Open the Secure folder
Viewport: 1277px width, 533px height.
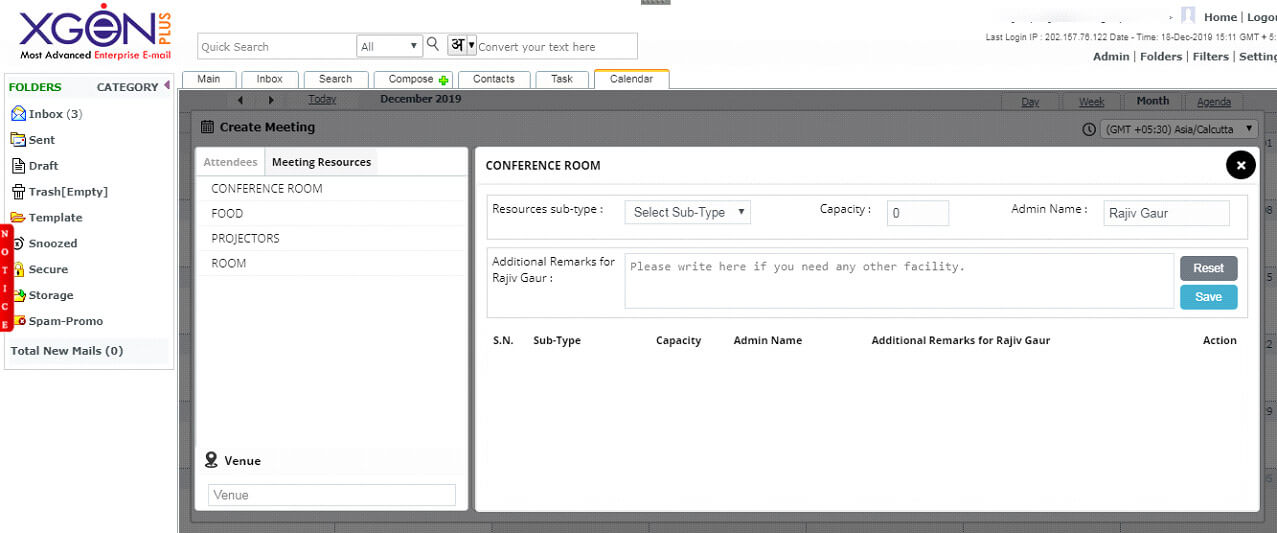click(48, 270)
